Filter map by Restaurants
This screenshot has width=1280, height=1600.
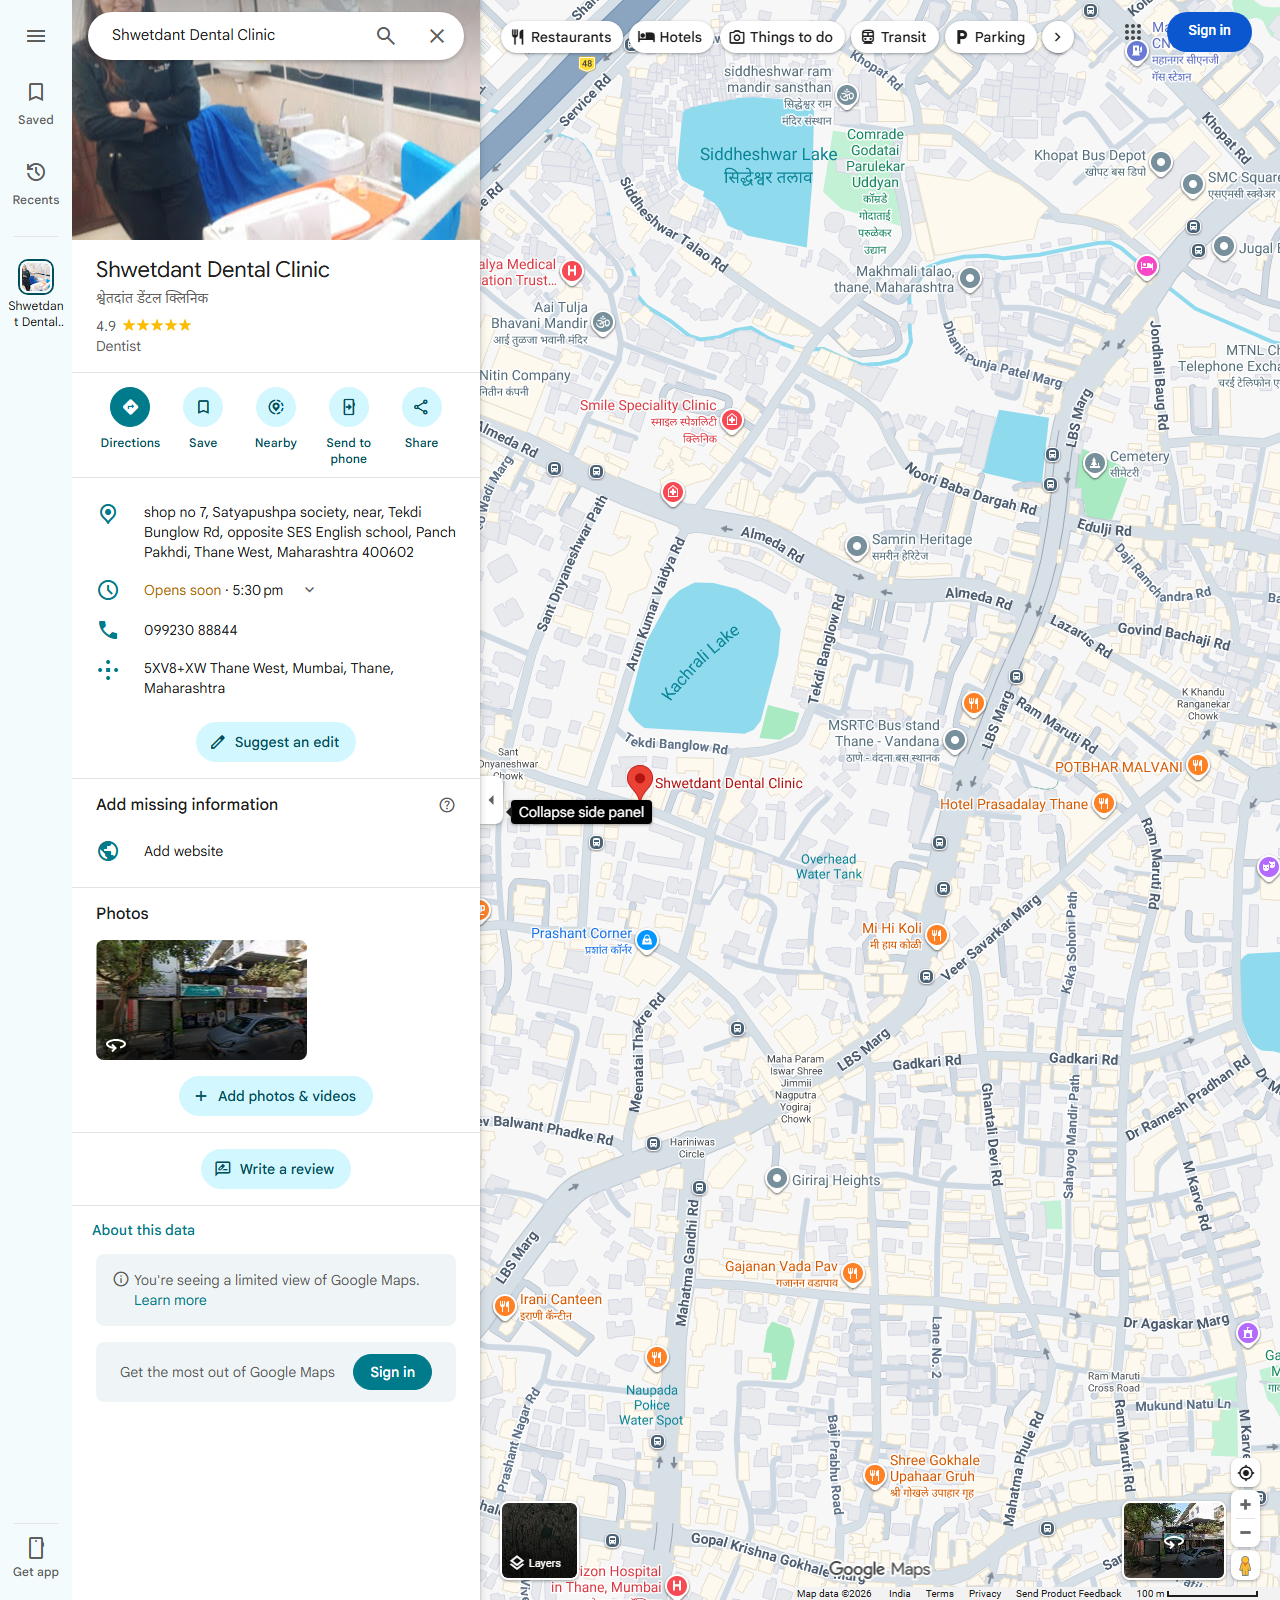coord(561,37)
